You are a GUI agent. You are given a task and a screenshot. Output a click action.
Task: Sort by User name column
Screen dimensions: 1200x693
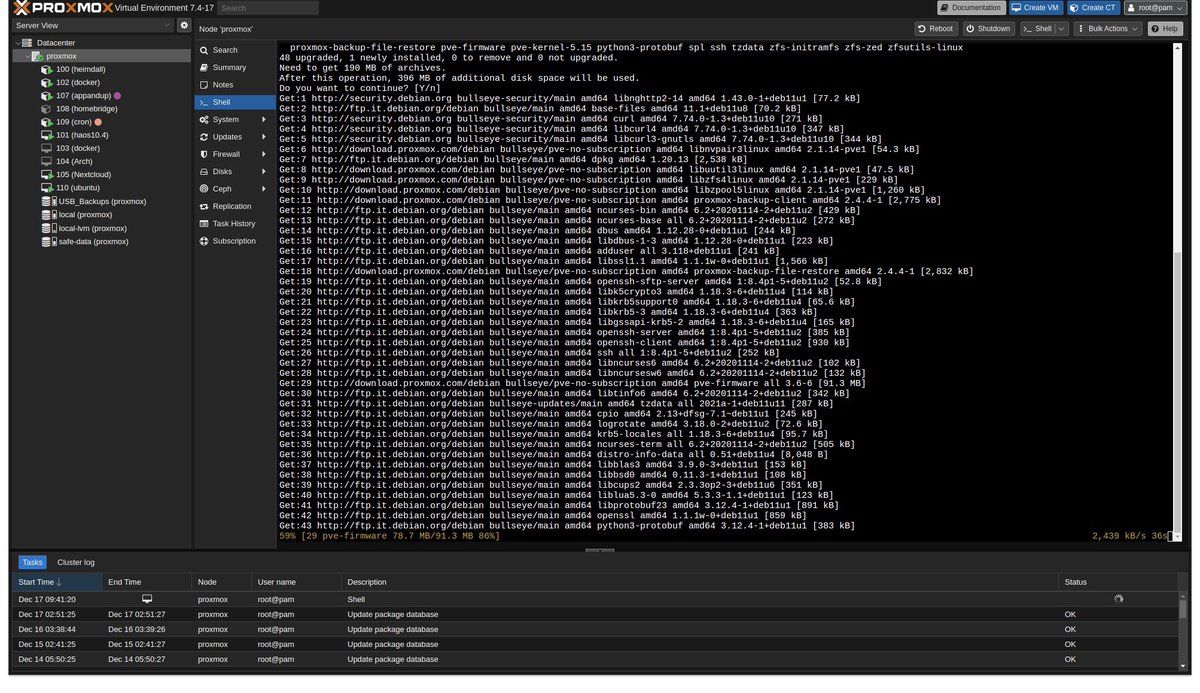[x=296, y=581]
